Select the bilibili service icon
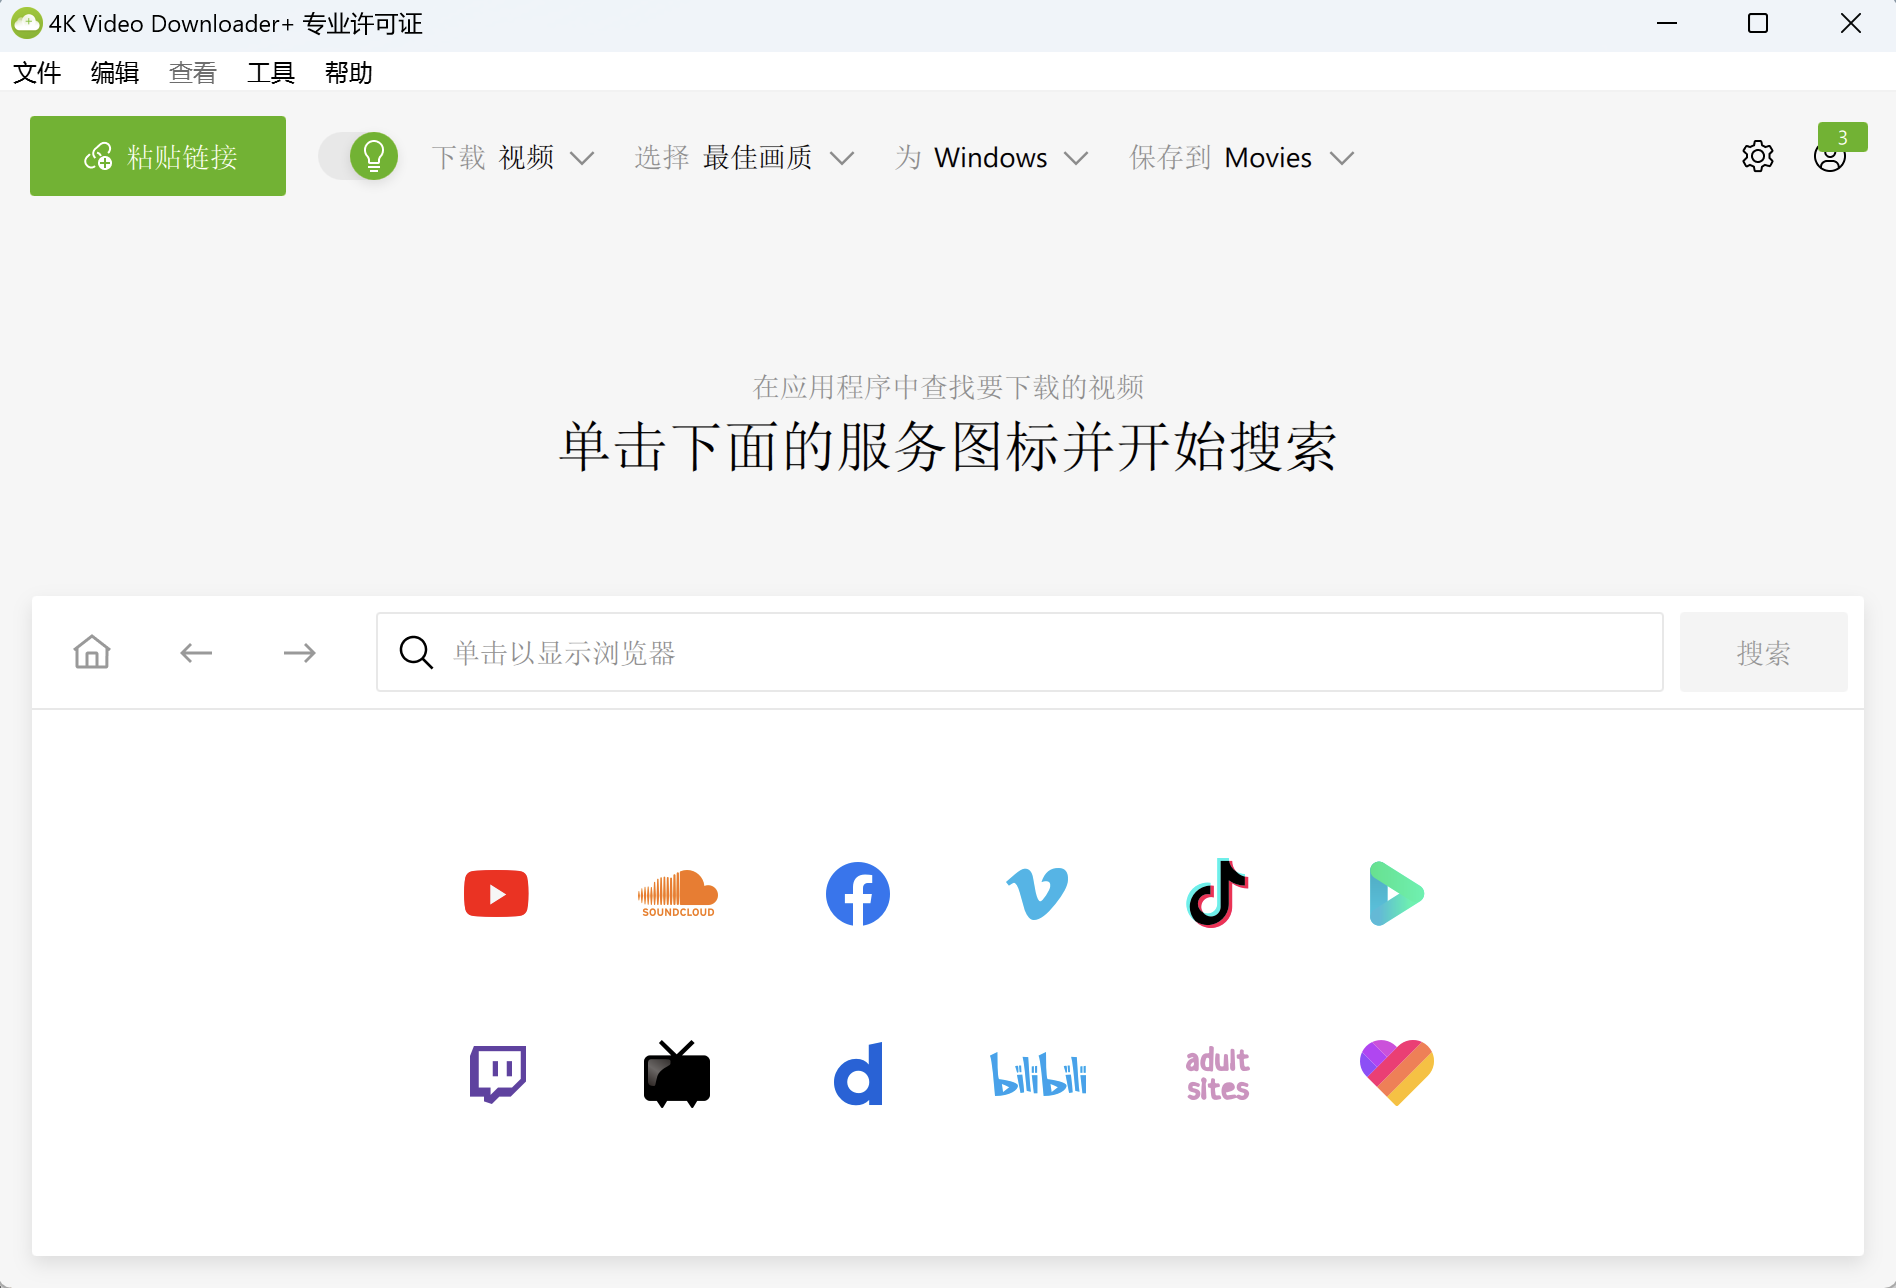 pyautogui.click(x=1037, y=1073)
